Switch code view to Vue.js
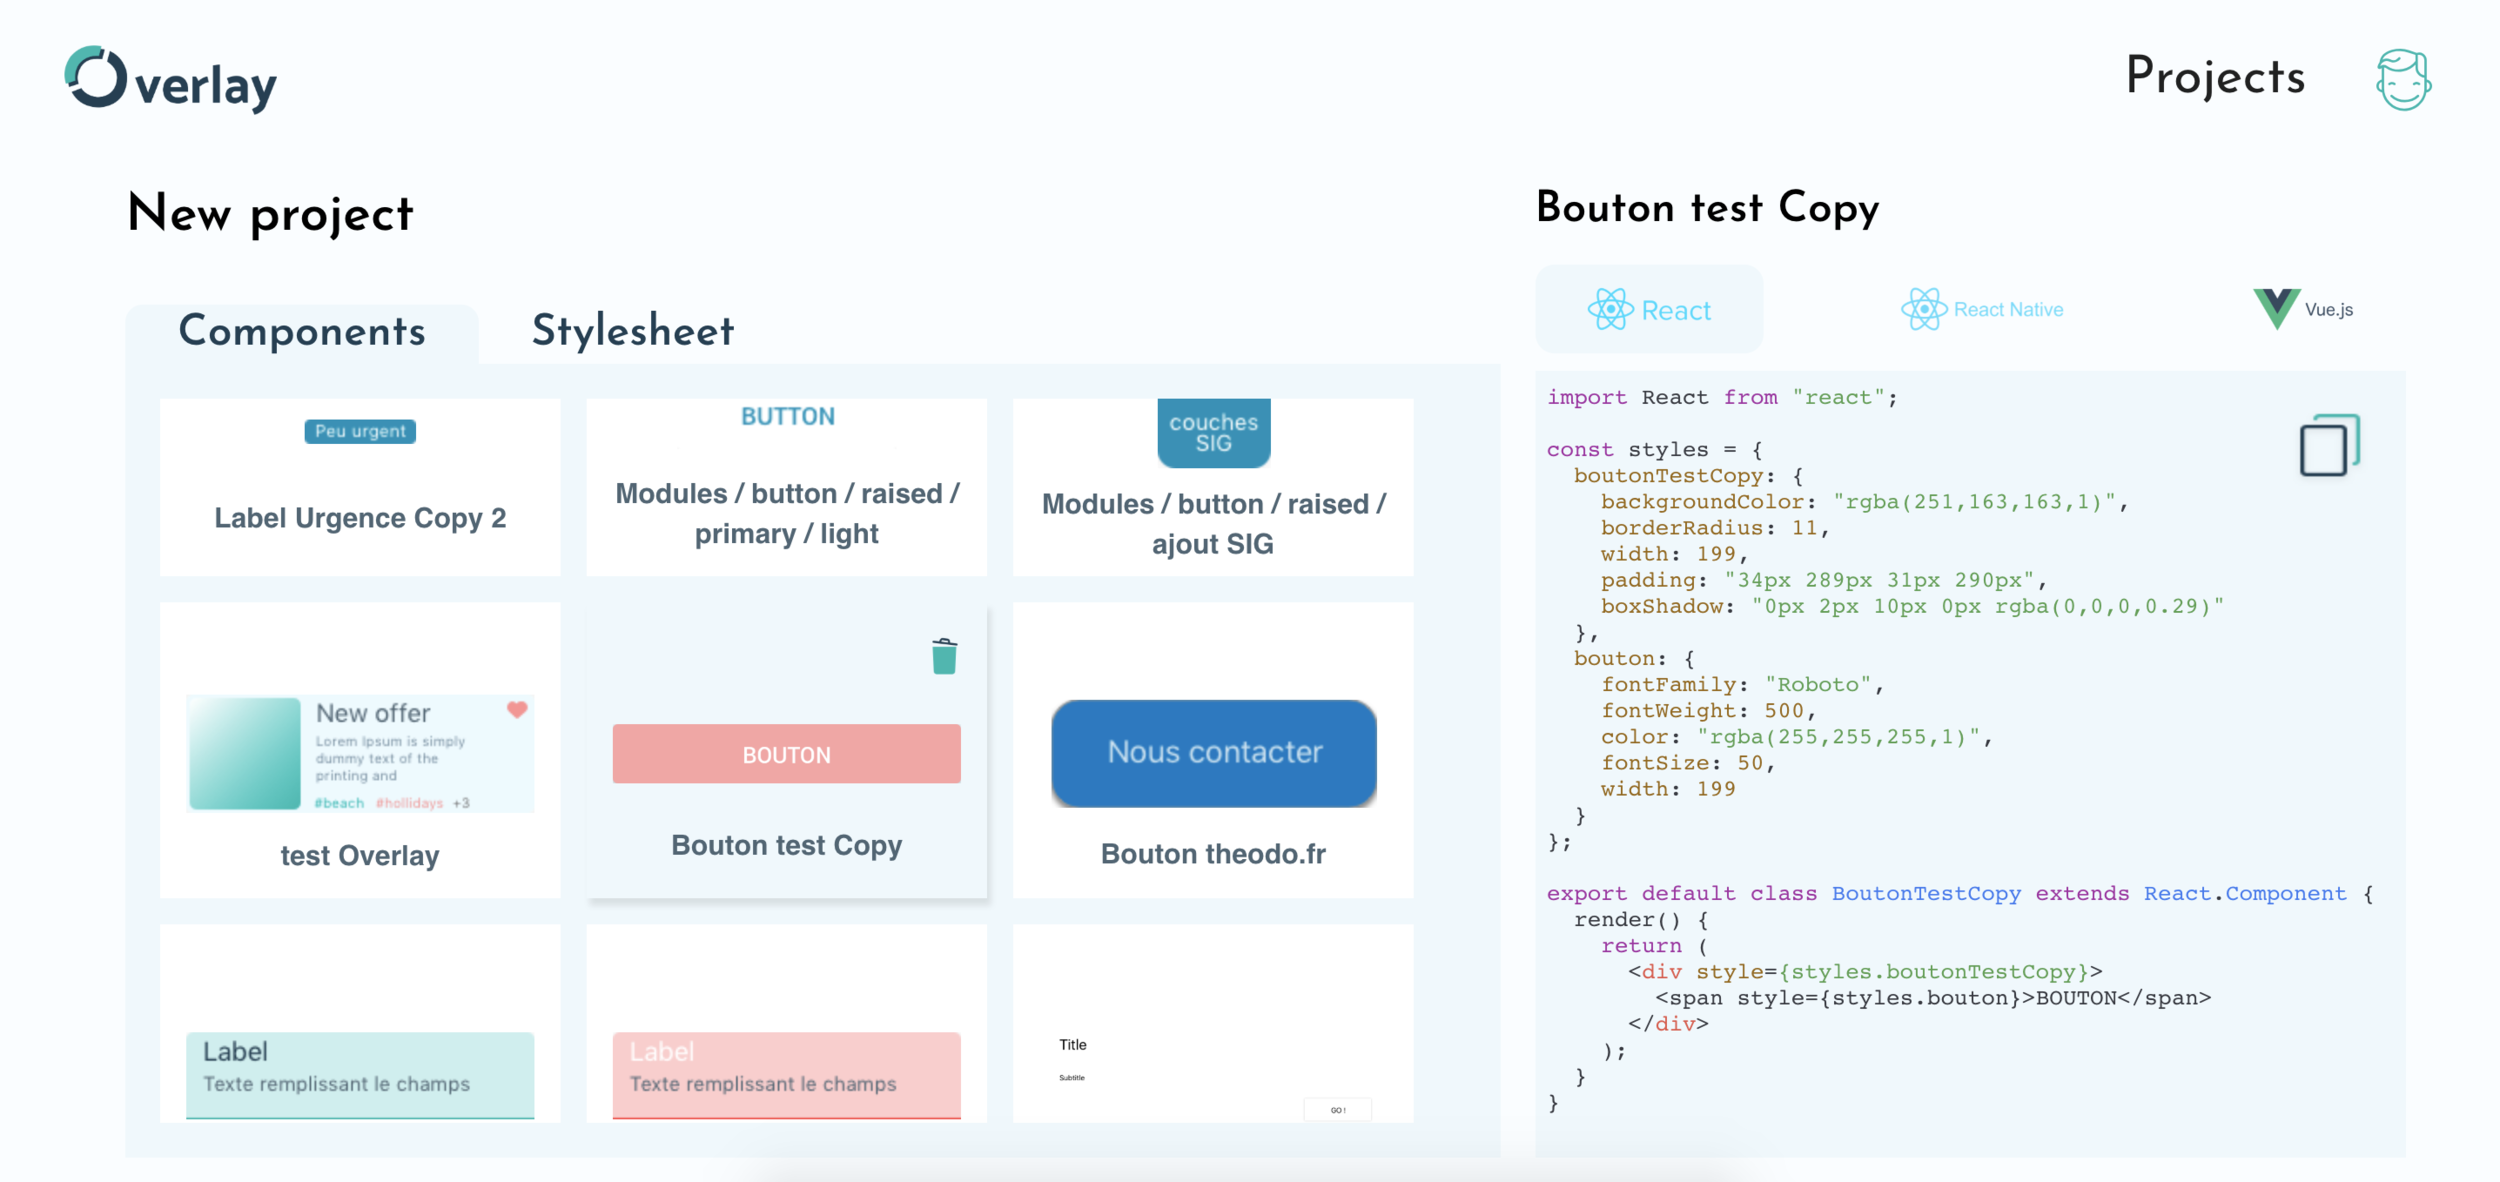Image resolution: width=2500 pixels, height=1182 pixels. 2328,310
